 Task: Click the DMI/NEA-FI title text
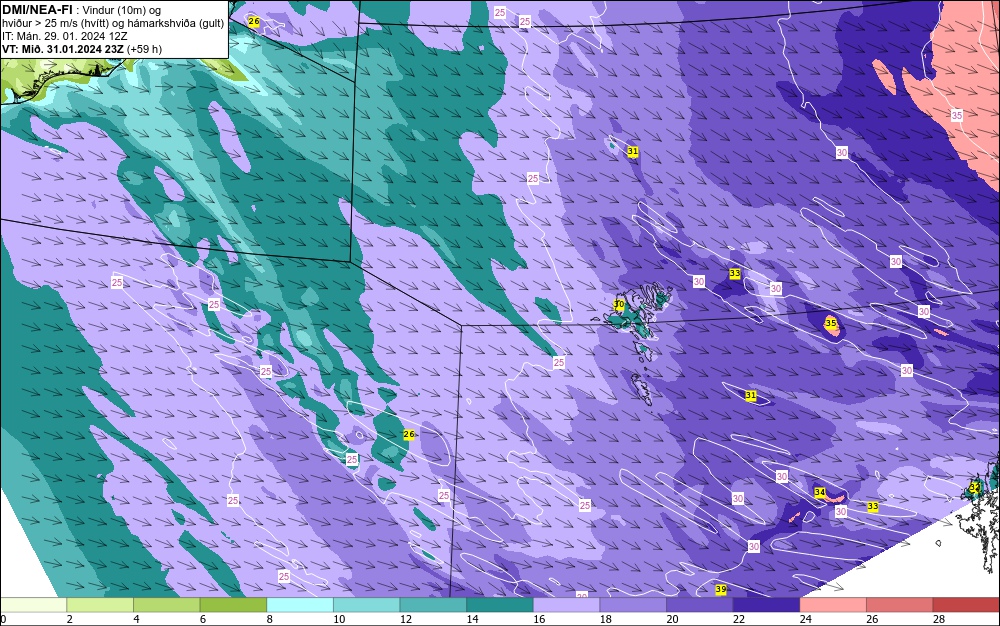click(x=37, y=10)
